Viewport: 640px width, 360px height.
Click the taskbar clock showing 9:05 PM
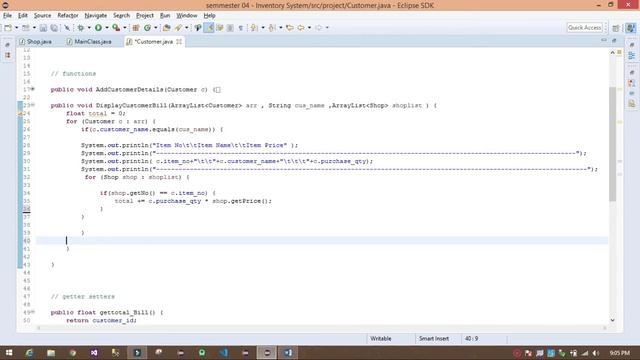620,353
